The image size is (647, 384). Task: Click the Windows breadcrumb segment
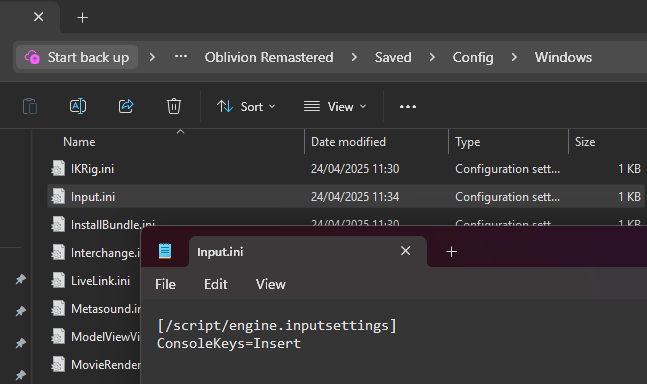563,57
